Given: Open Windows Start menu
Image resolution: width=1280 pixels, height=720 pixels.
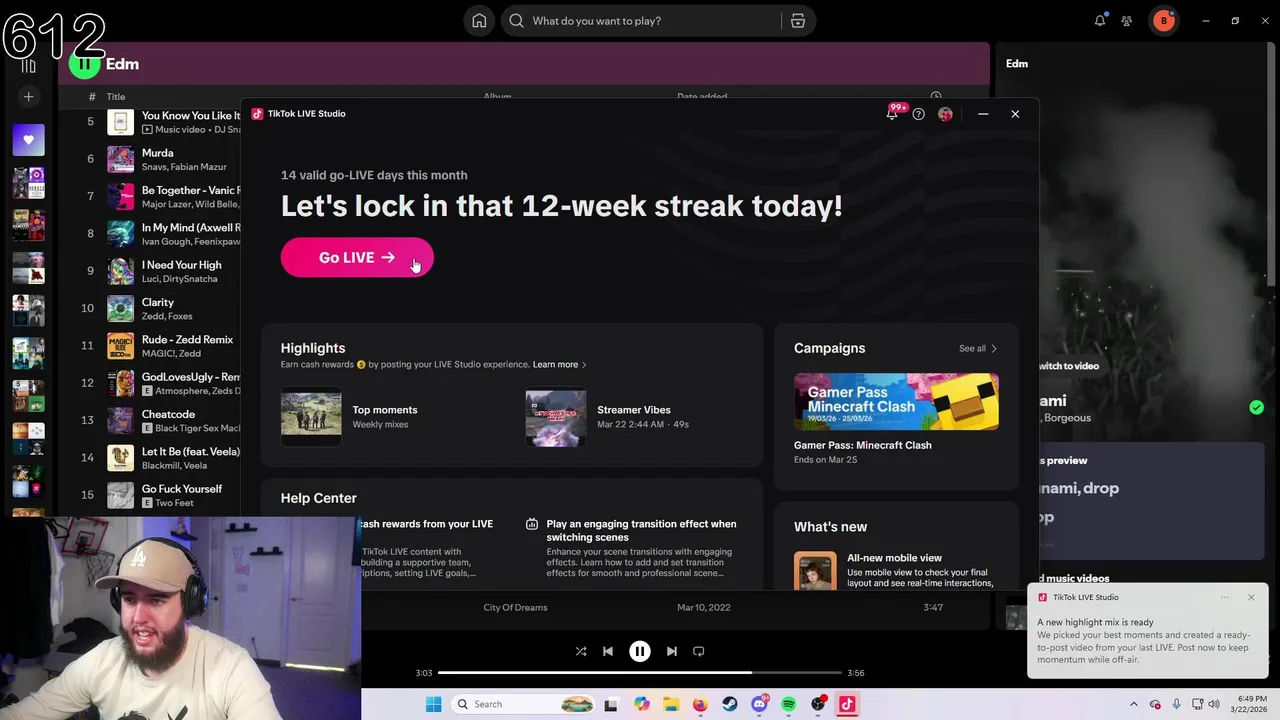Looking at the screenshot, I should click(433, 705).
